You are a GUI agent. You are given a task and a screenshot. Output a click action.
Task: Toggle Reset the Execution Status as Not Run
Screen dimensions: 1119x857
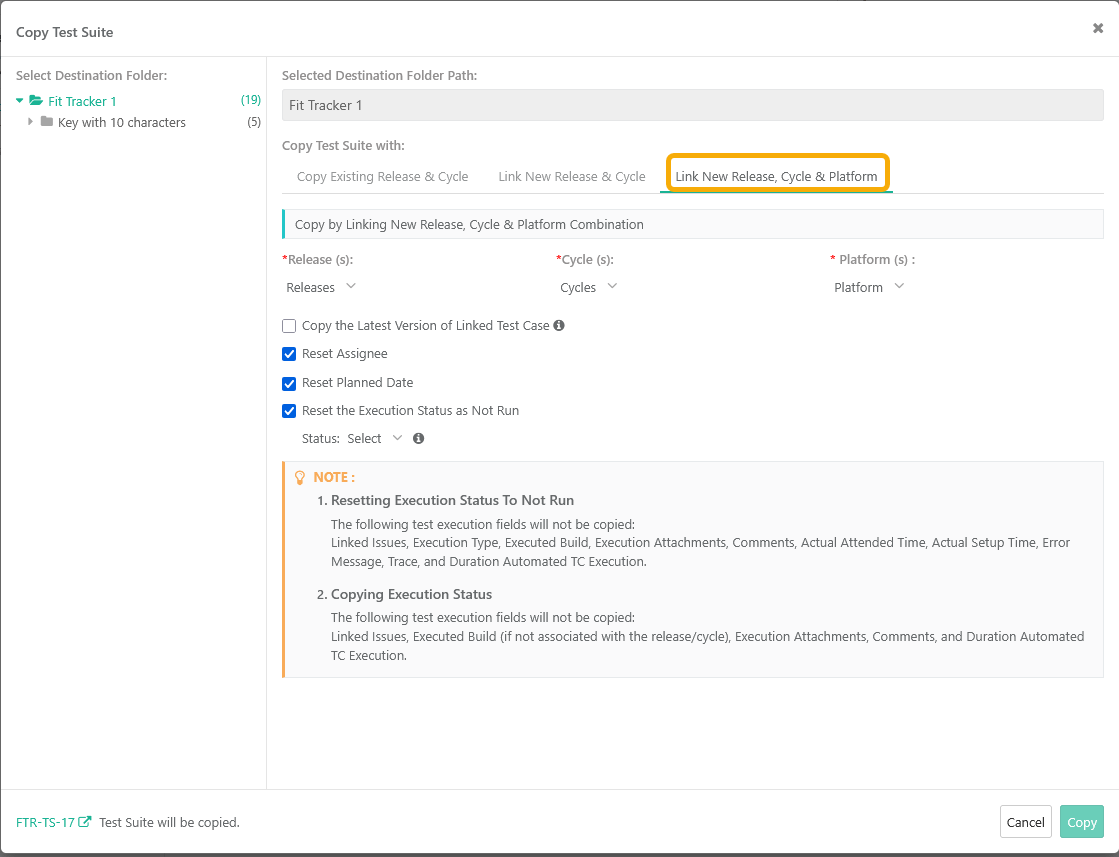coord(289,411)
